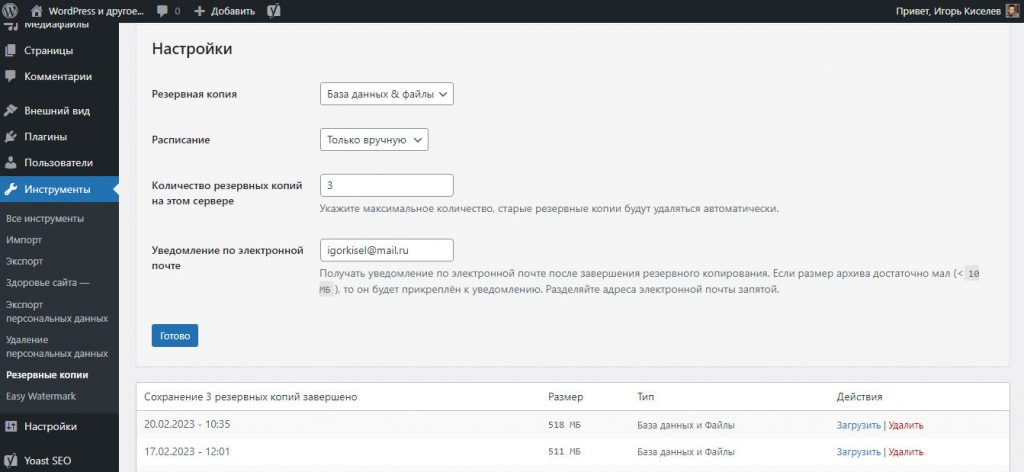Expand the Расписание schedule dropdown
1024x472 pixels.
[374, 140]
